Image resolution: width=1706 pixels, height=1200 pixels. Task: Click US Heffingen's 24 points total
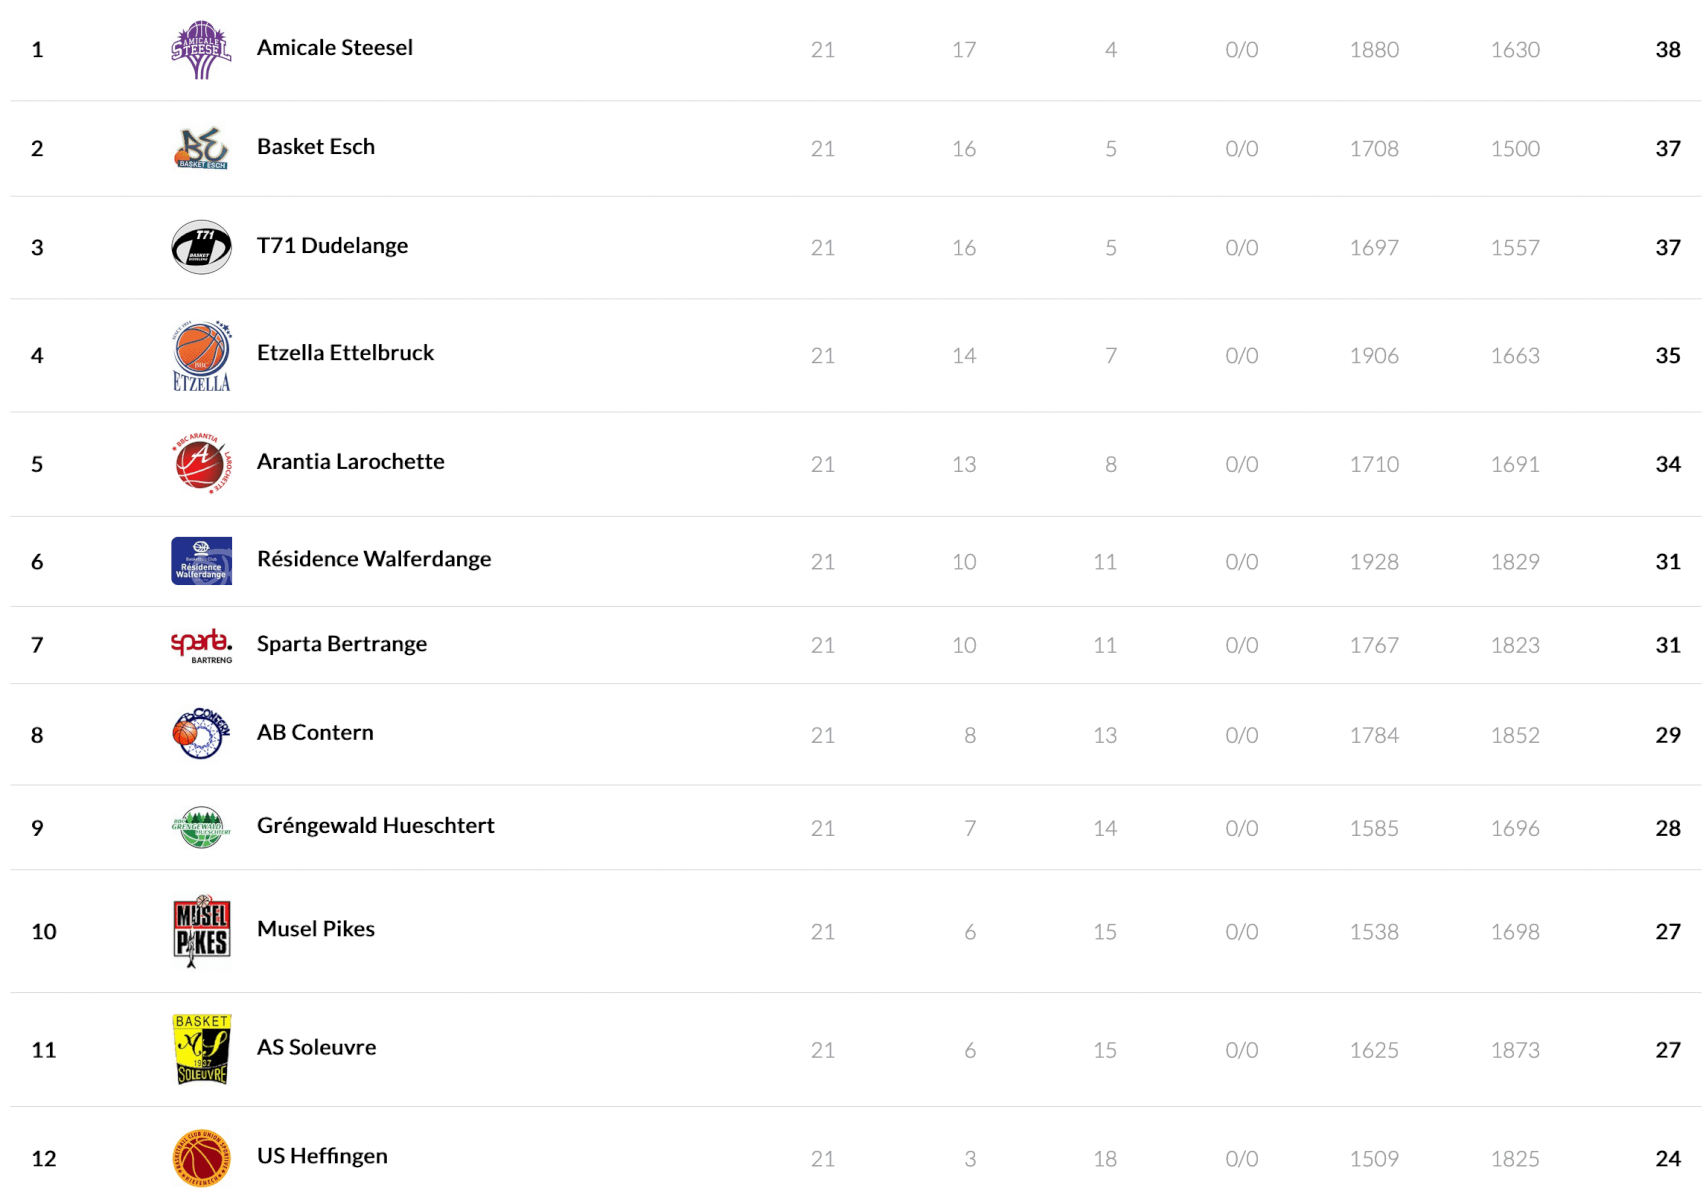(1667, 1159)
